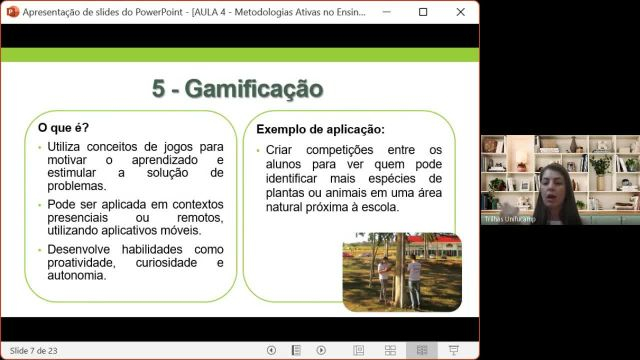Go to the previous slide using the status bar arrow
640x360 pixels.
click(271, 350)
